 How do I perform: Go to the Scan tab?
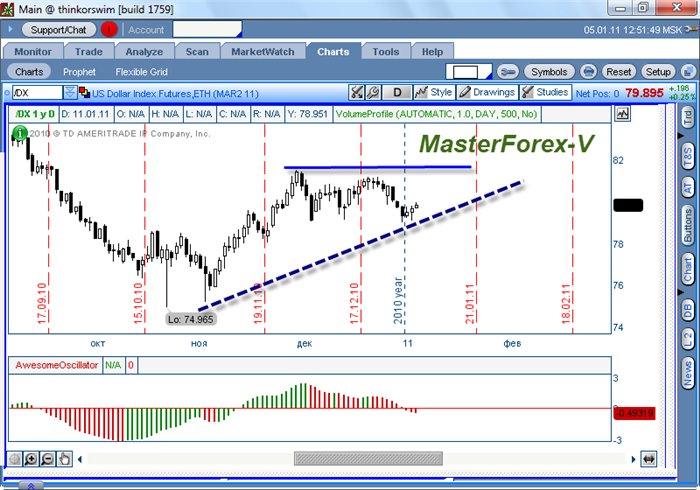(x=197, y=52)
